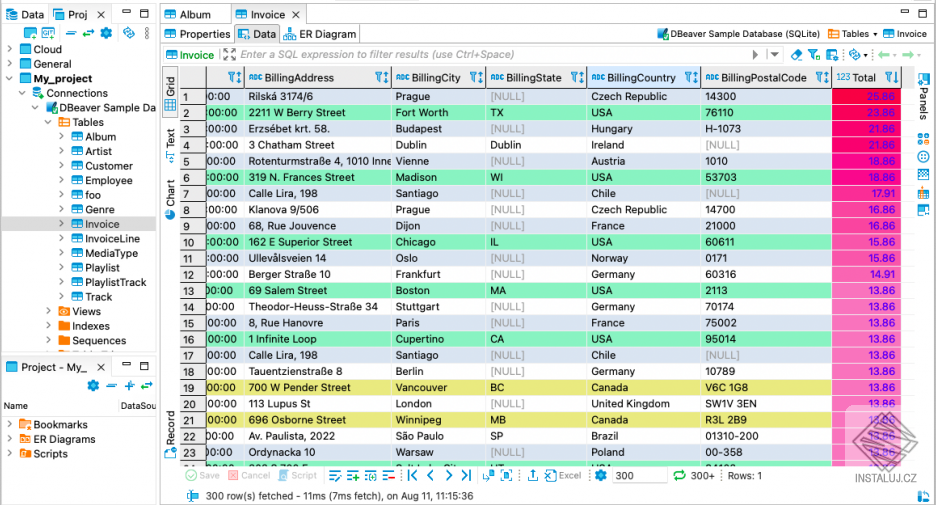The height and width of the screenshot is (505, 936).
Task: Click the Excel export button
Action: pos(563,476)
